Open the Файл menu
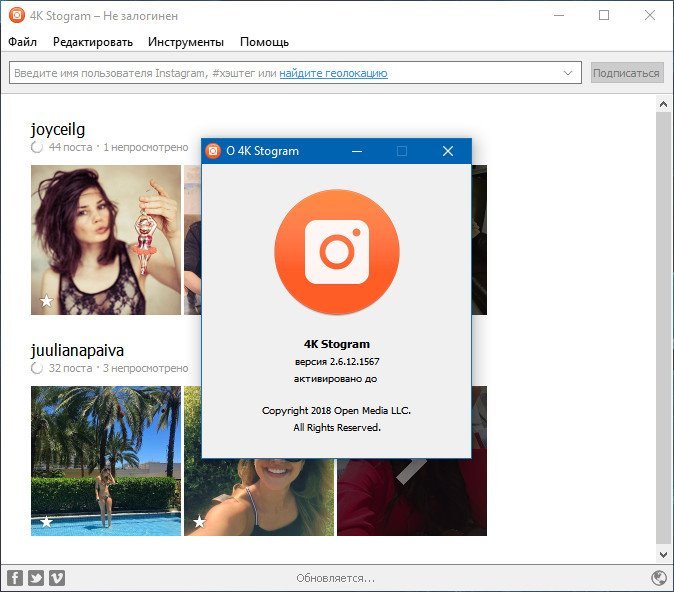The image size is (674, 592). pos(22,42)
